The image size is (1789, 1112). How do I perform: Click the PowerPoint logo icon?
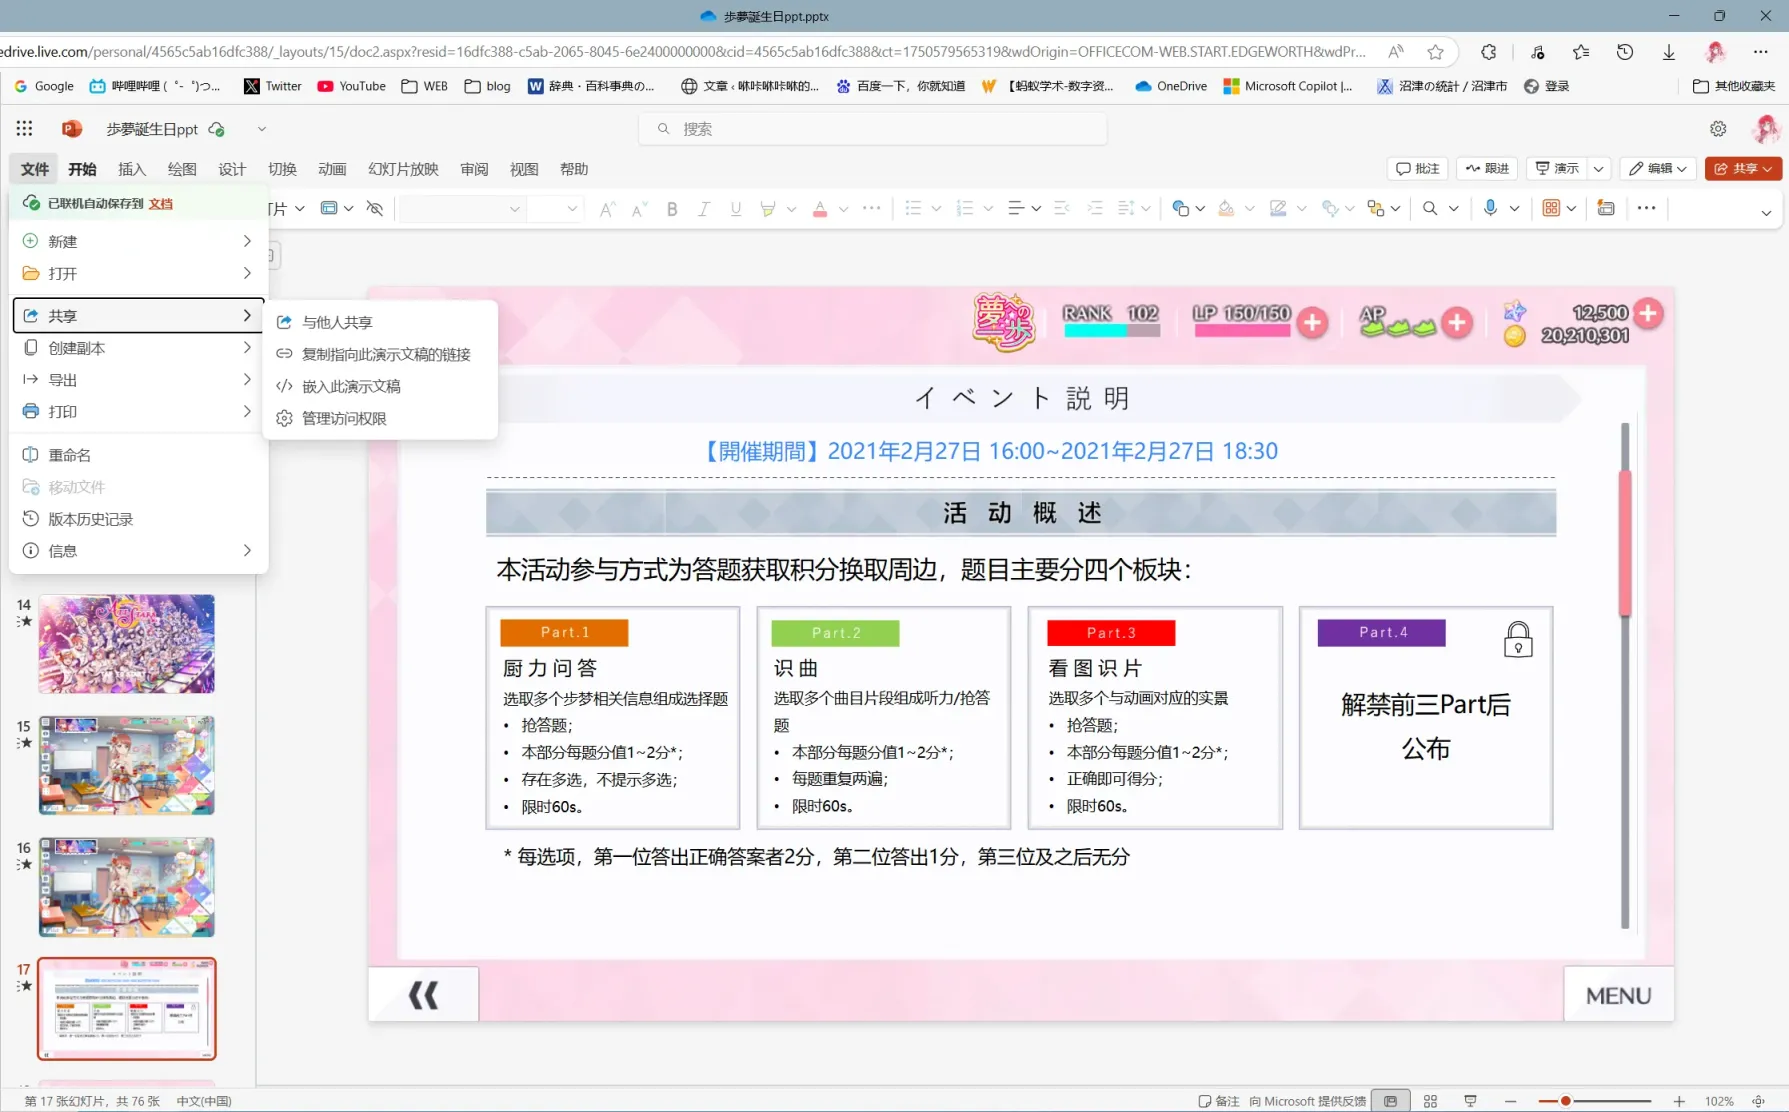click(x=72, y=128)
